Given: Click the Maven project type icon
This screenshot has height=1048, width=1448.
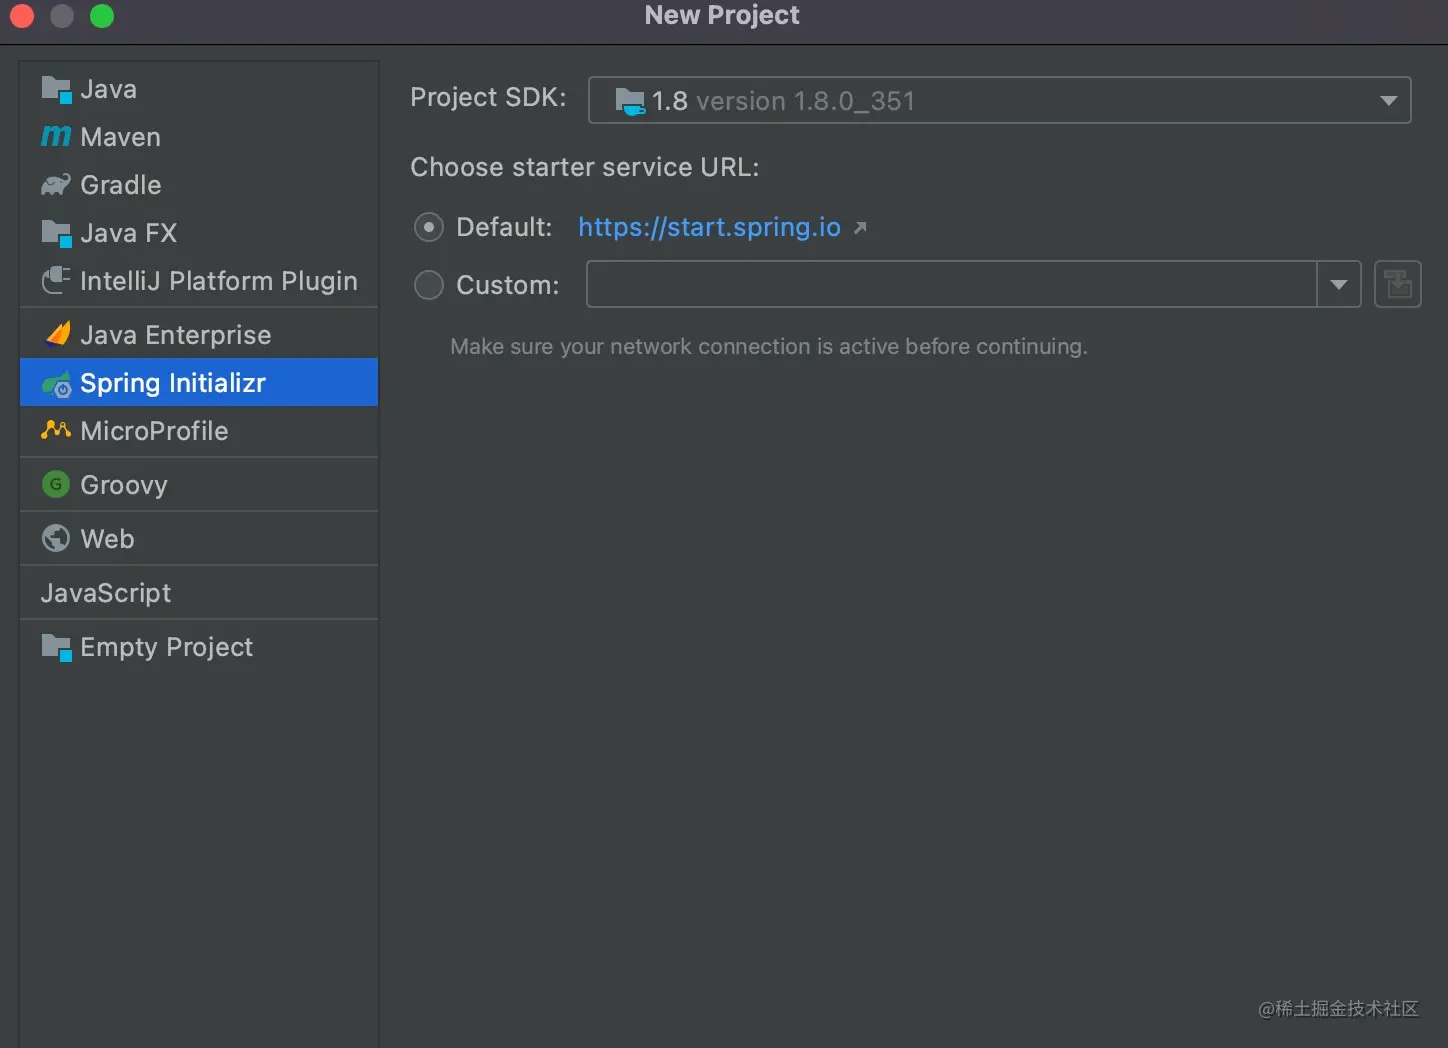Looking at the screenshot, I should click(x=56, y=136).
